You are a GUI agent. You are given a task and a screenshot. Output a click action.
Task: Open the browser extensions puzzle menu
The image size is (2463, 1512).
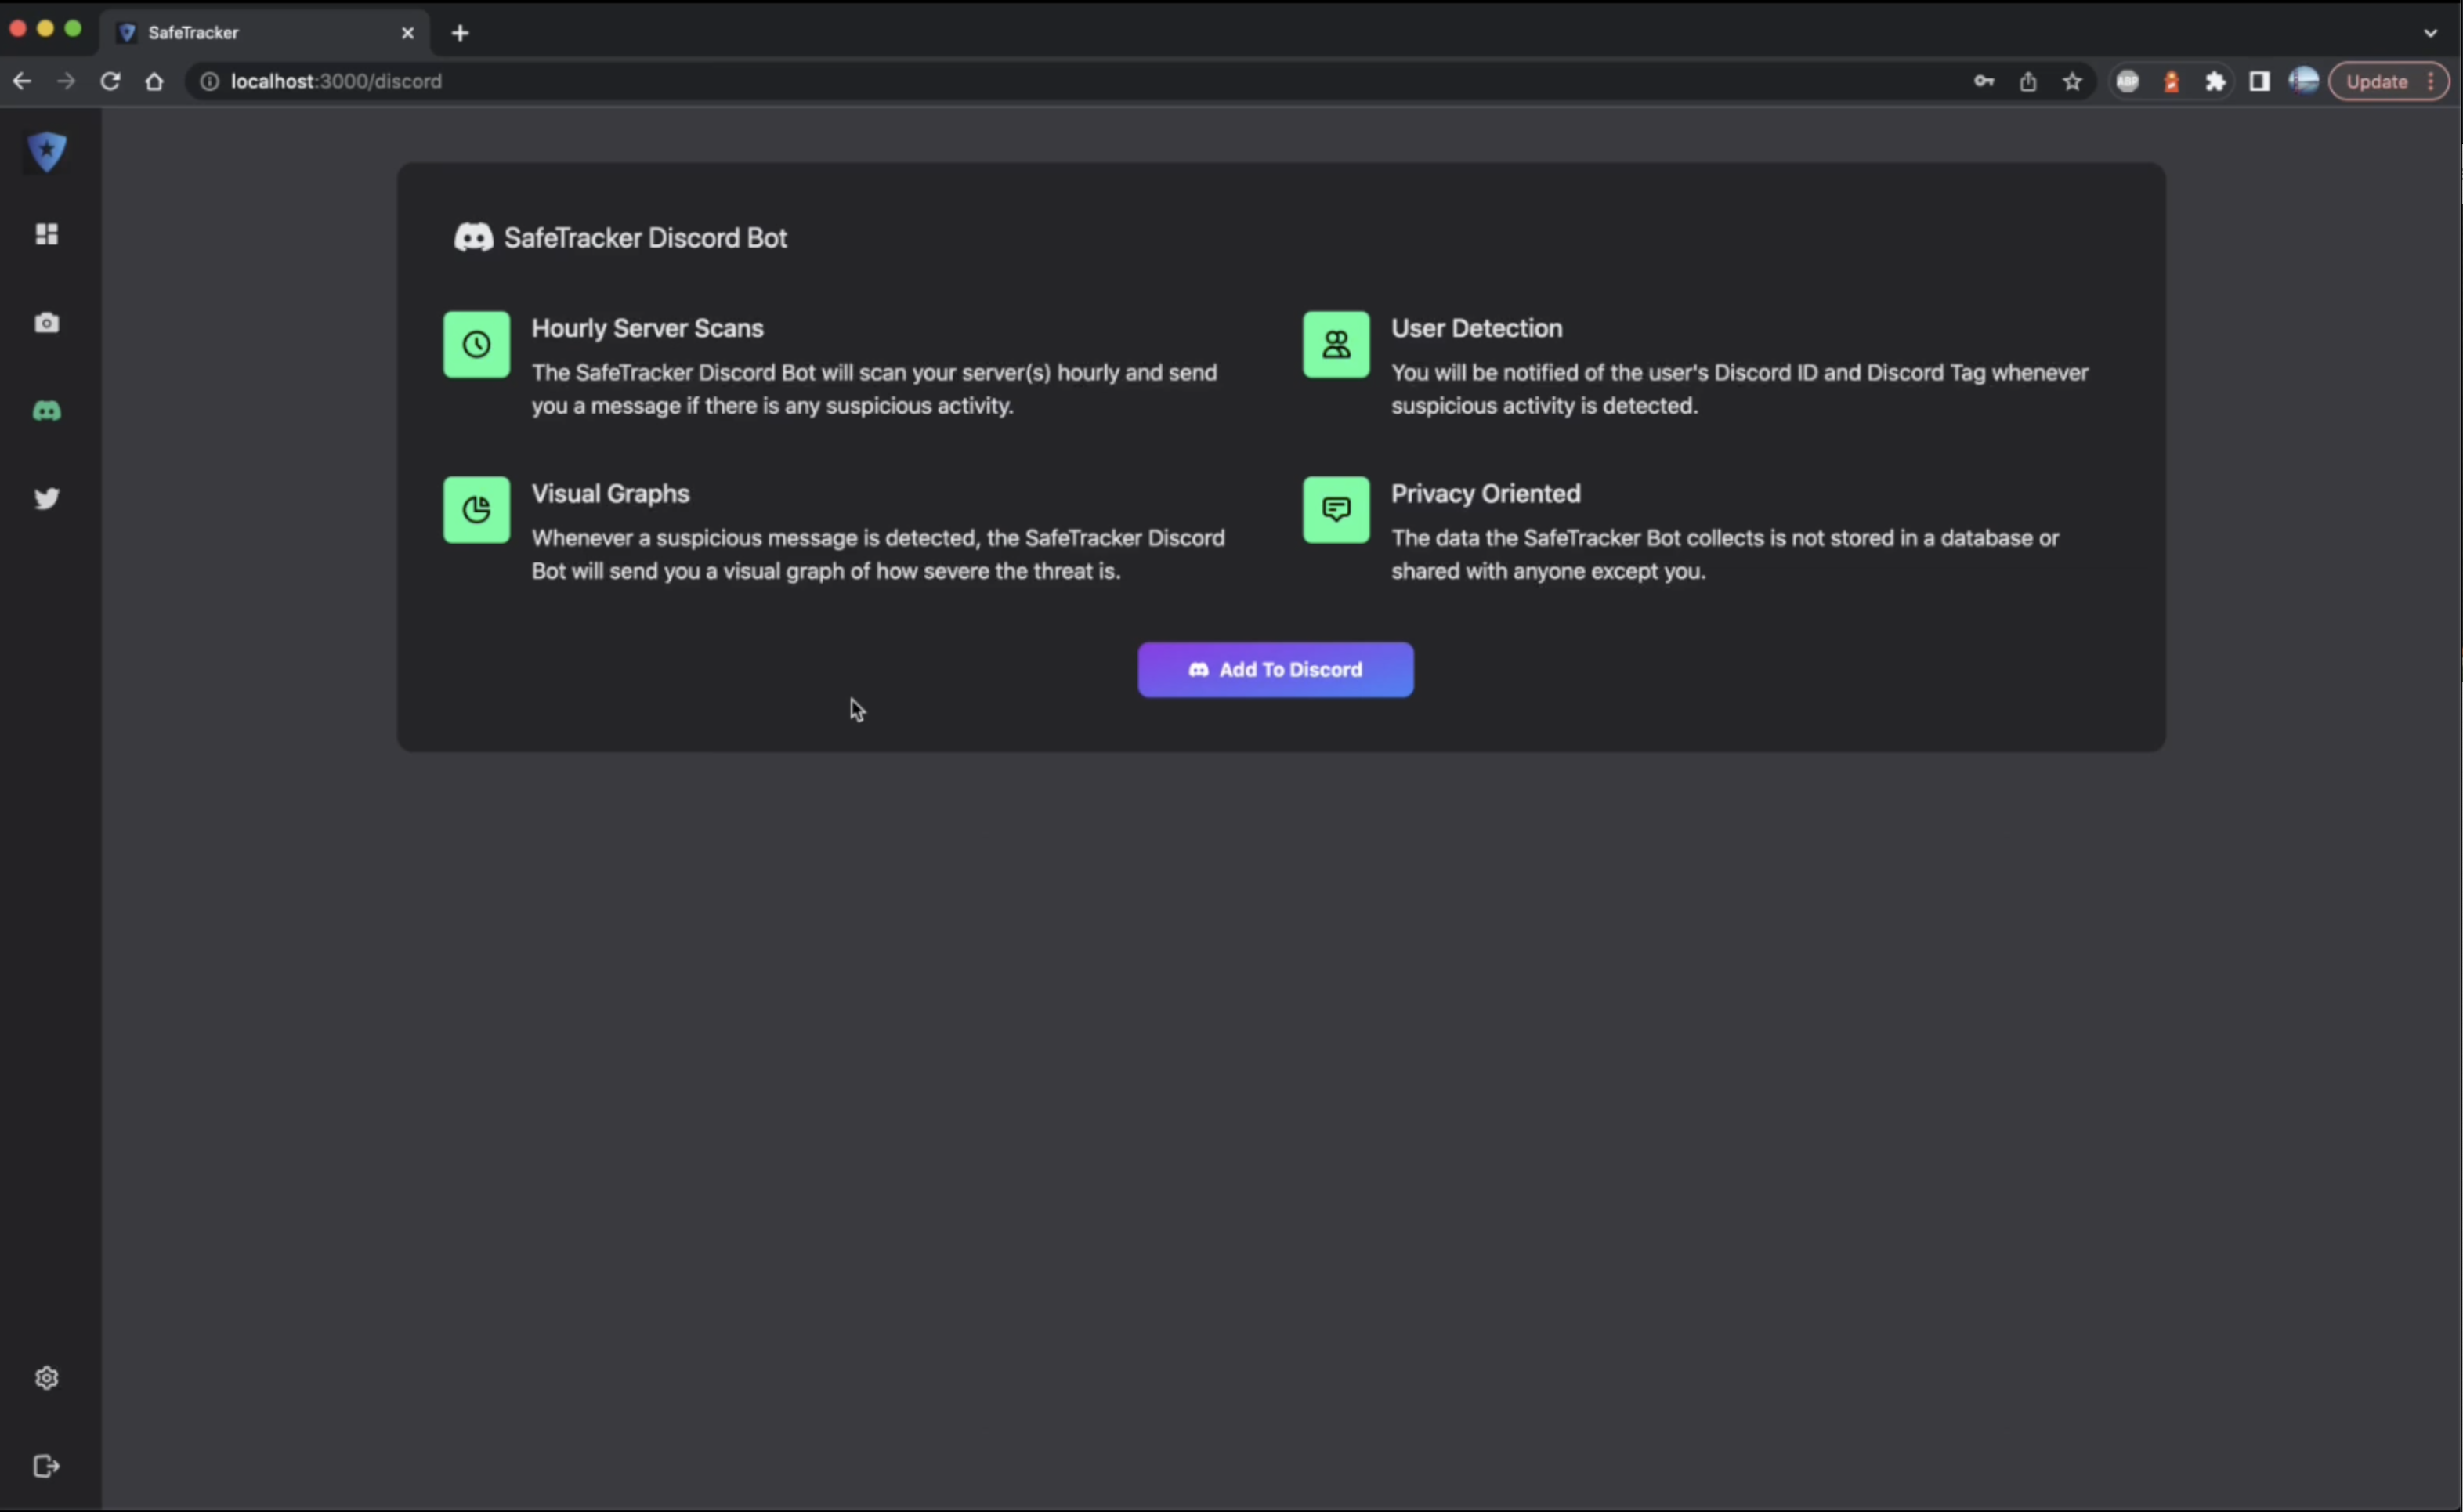click(2215, 82)
